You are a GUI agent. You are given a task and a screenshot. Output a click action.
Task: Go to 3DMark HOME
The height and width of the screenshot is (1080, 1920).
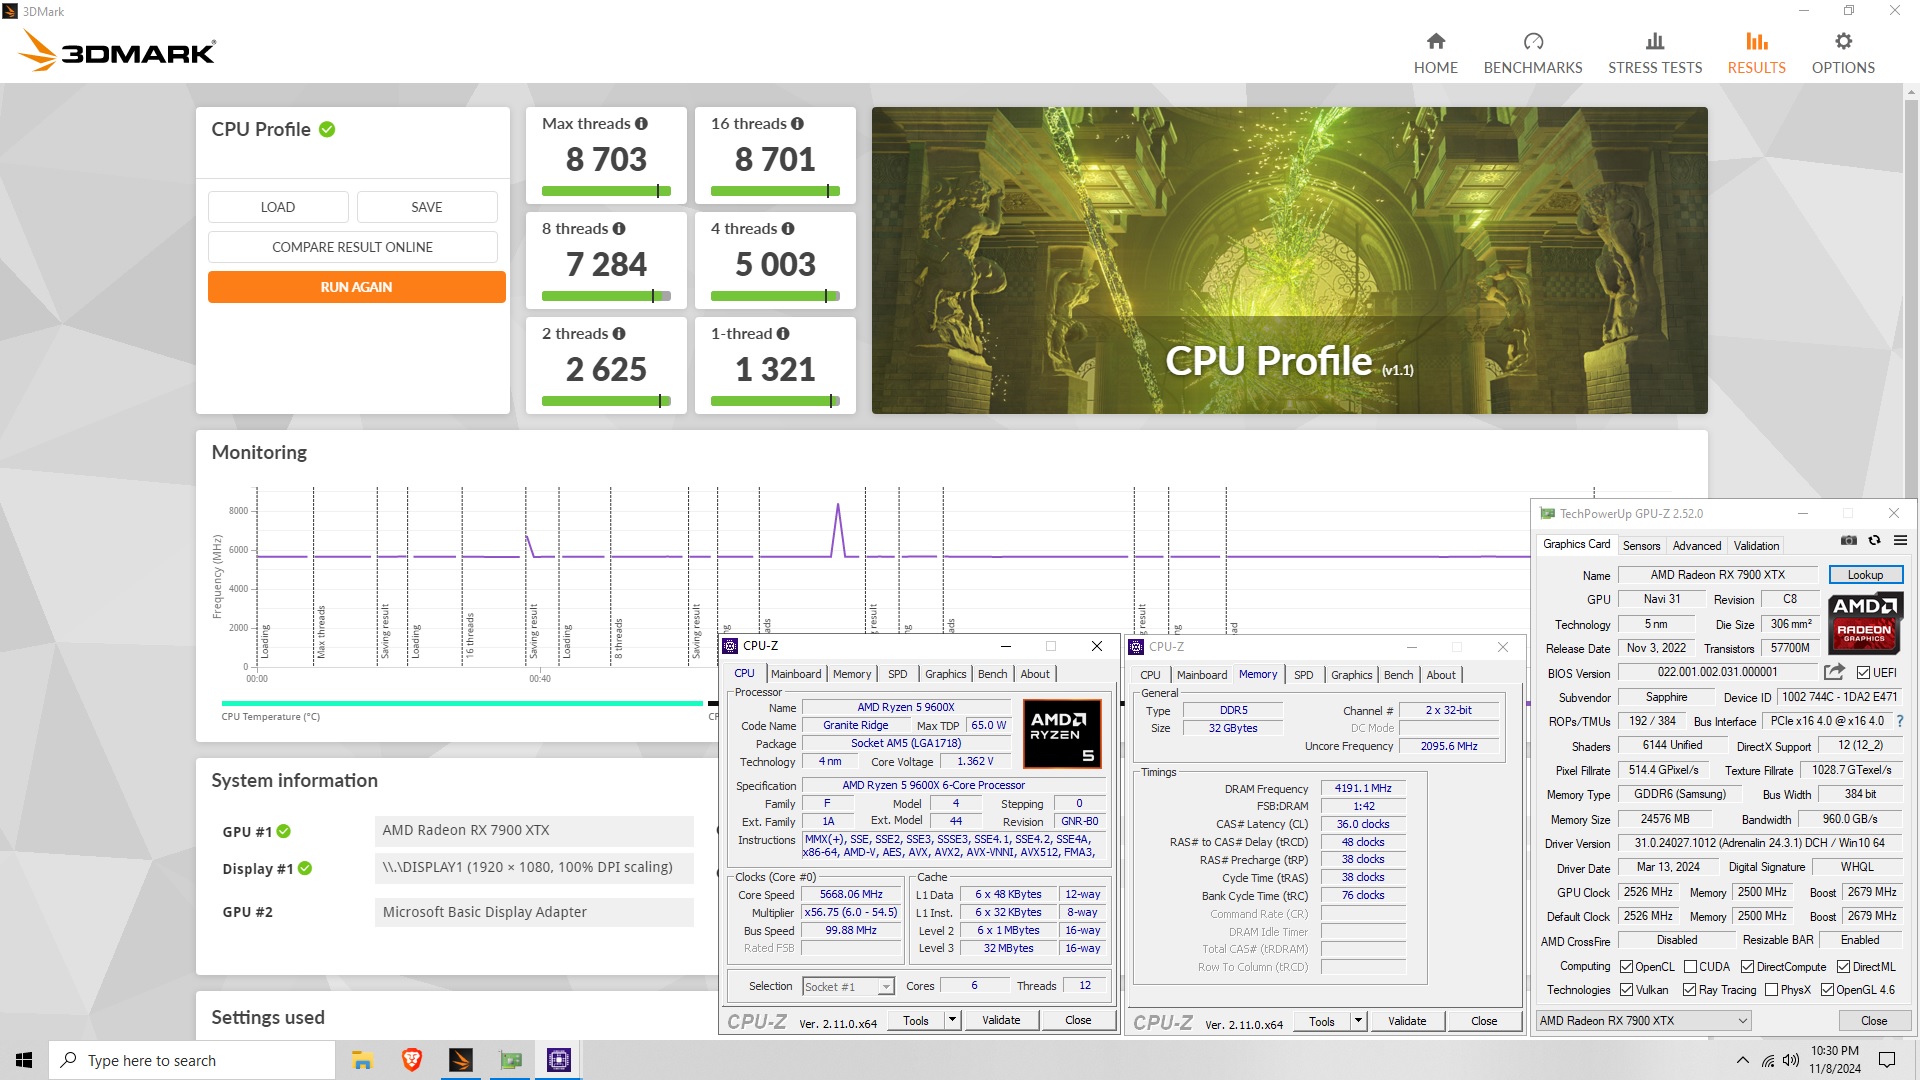coord(1435,53)
